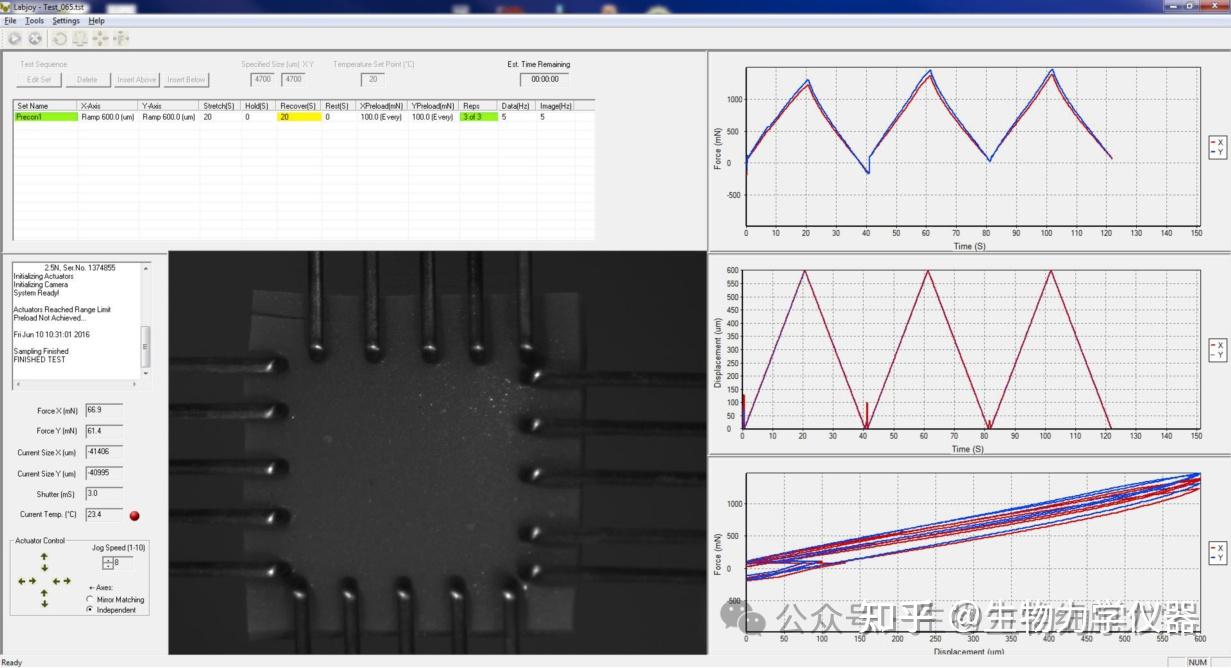Click the red indicator beside Current Temp.
This screenshot has width=1231, height=668.
click(x=134, y=516)
